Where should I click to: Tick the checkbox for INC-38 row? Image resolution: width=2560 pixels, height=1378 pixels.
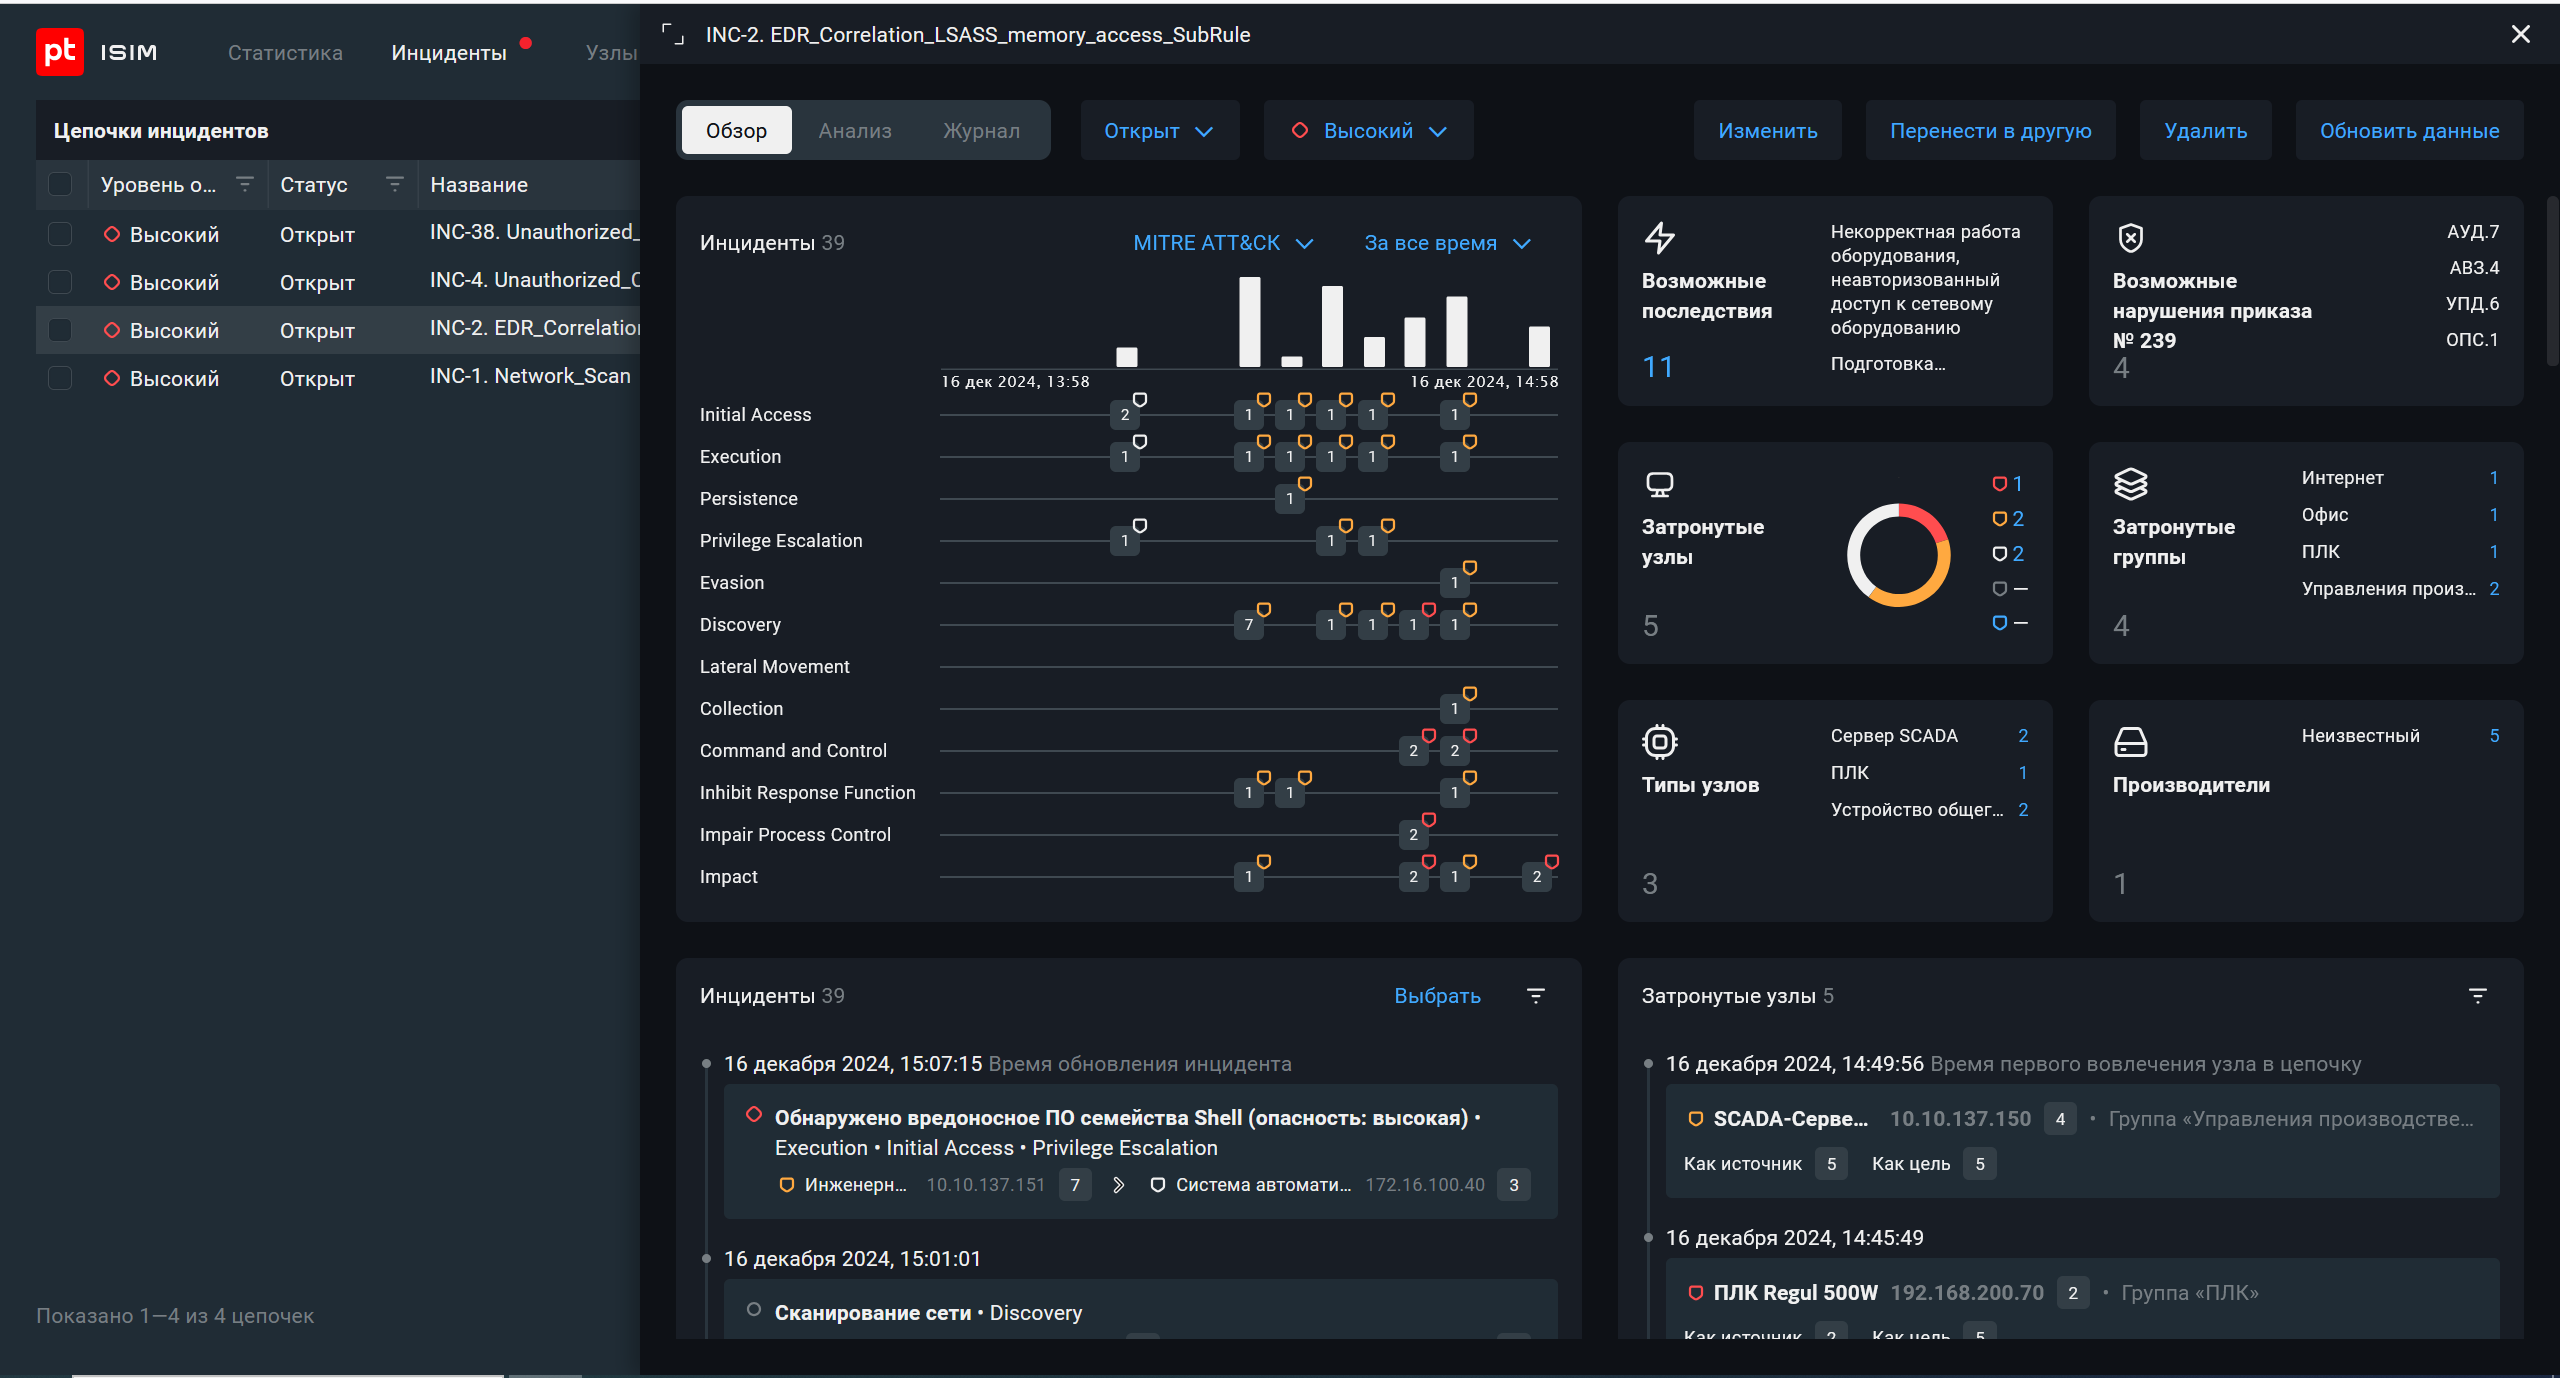(x=60, y=234)
